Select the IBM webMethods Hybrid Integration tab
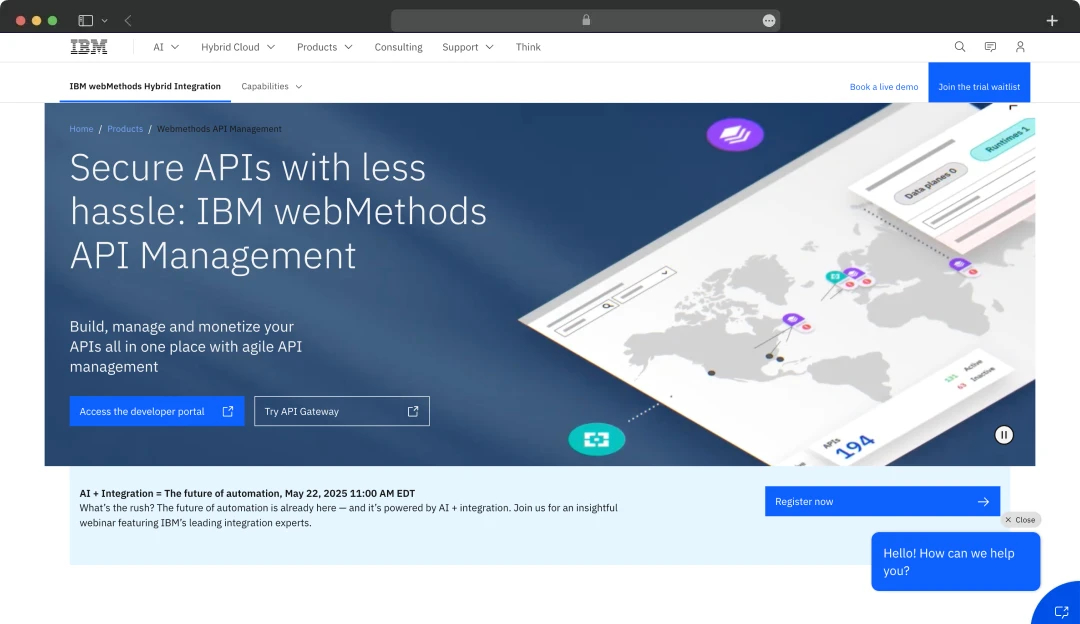 145,86
